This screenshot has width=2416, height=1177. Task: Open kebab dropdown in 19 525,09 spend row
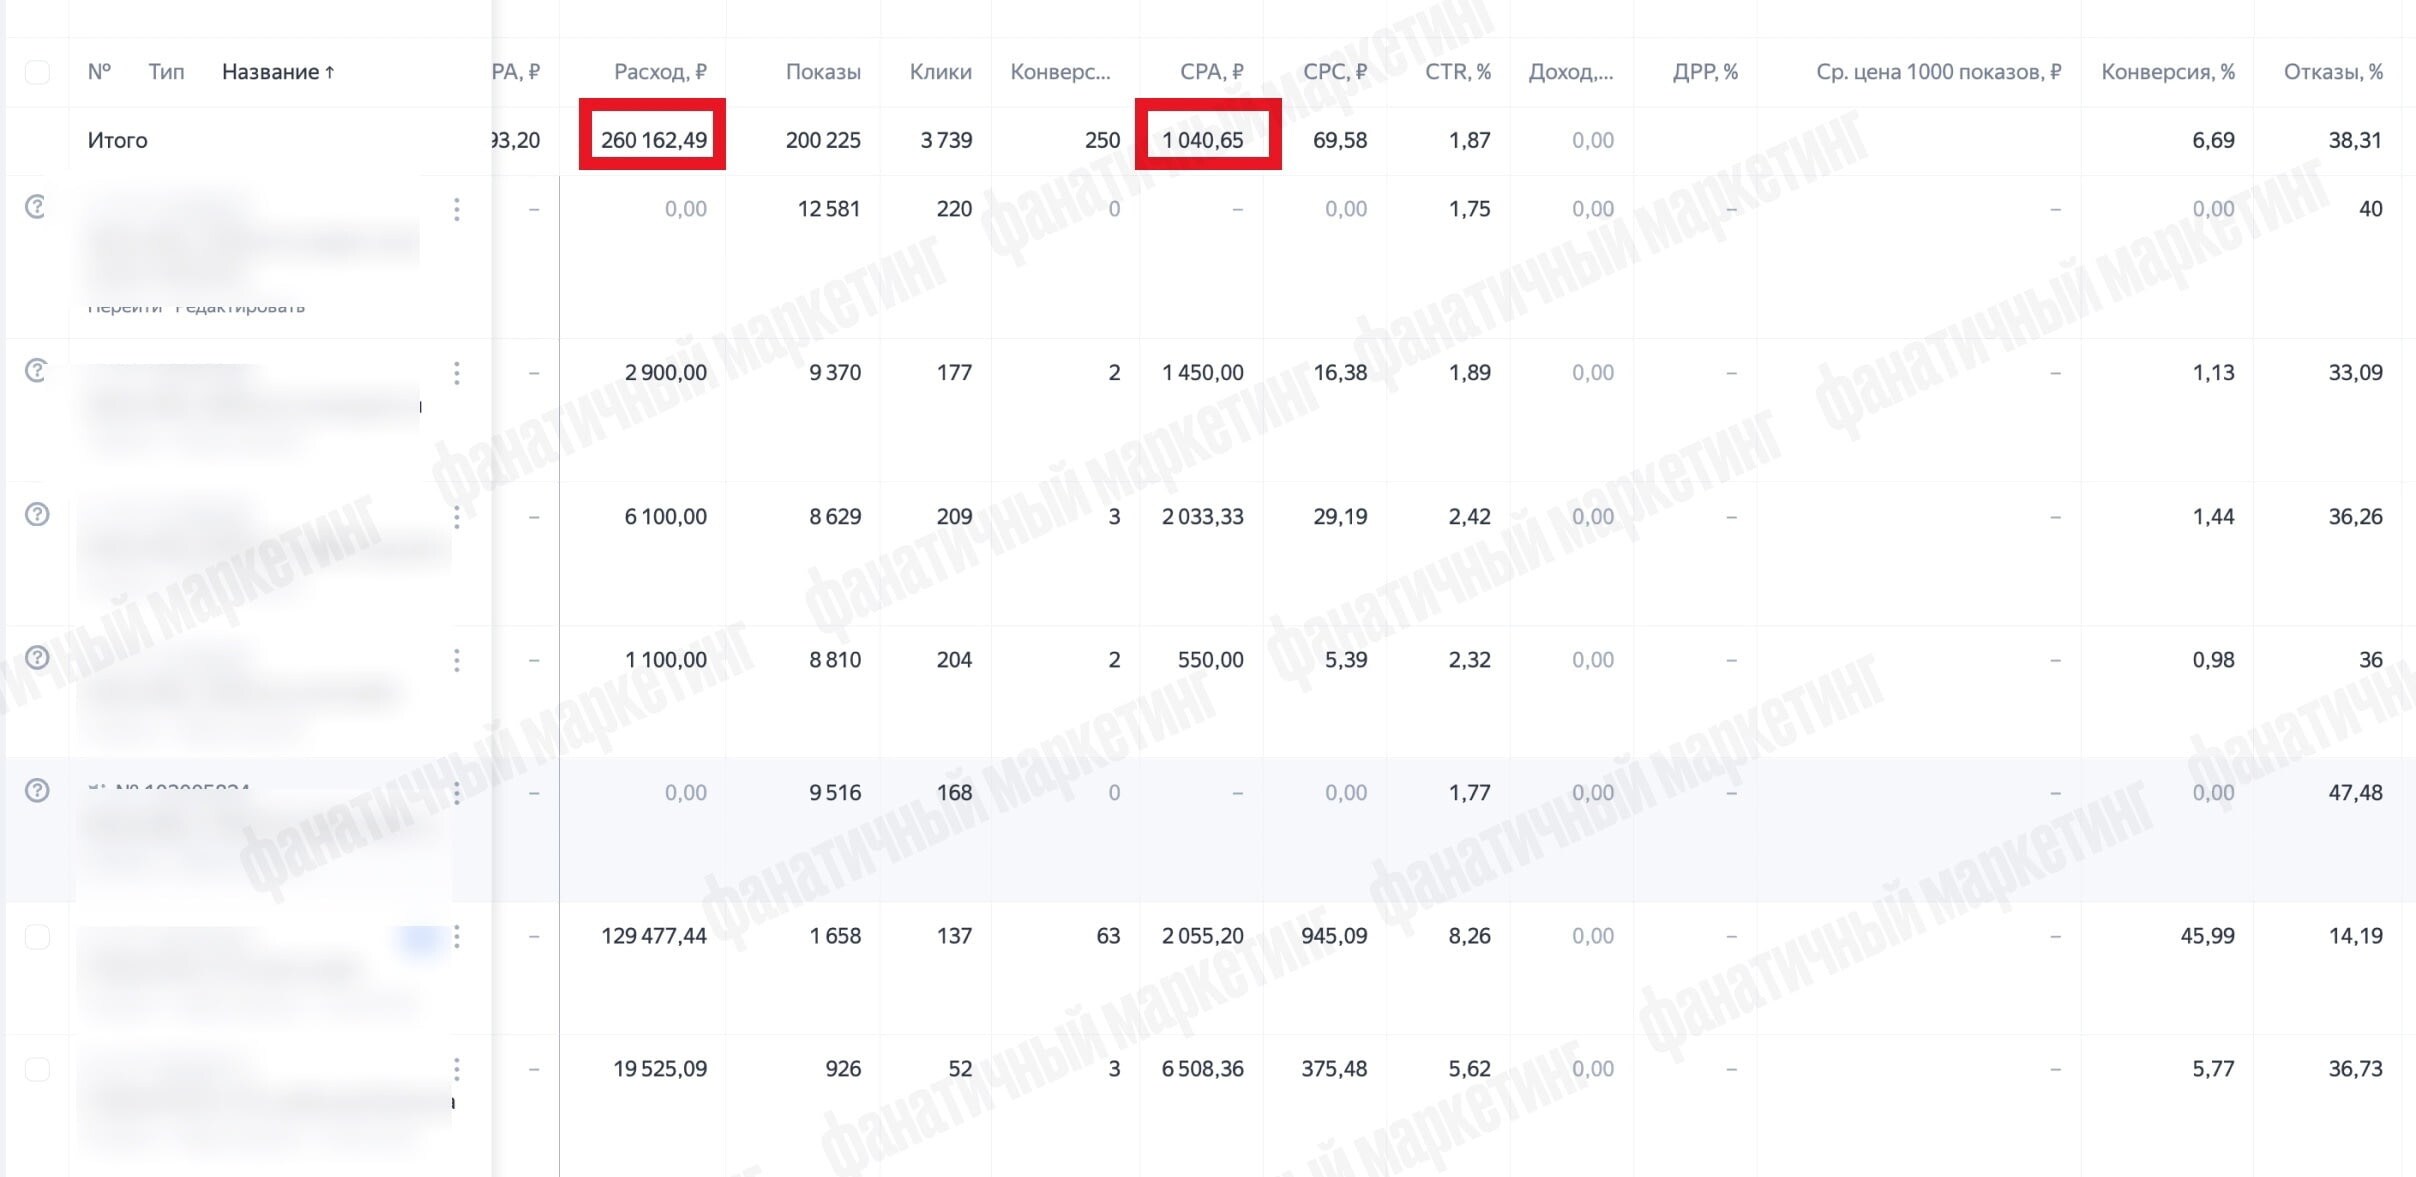(457, 1070)
